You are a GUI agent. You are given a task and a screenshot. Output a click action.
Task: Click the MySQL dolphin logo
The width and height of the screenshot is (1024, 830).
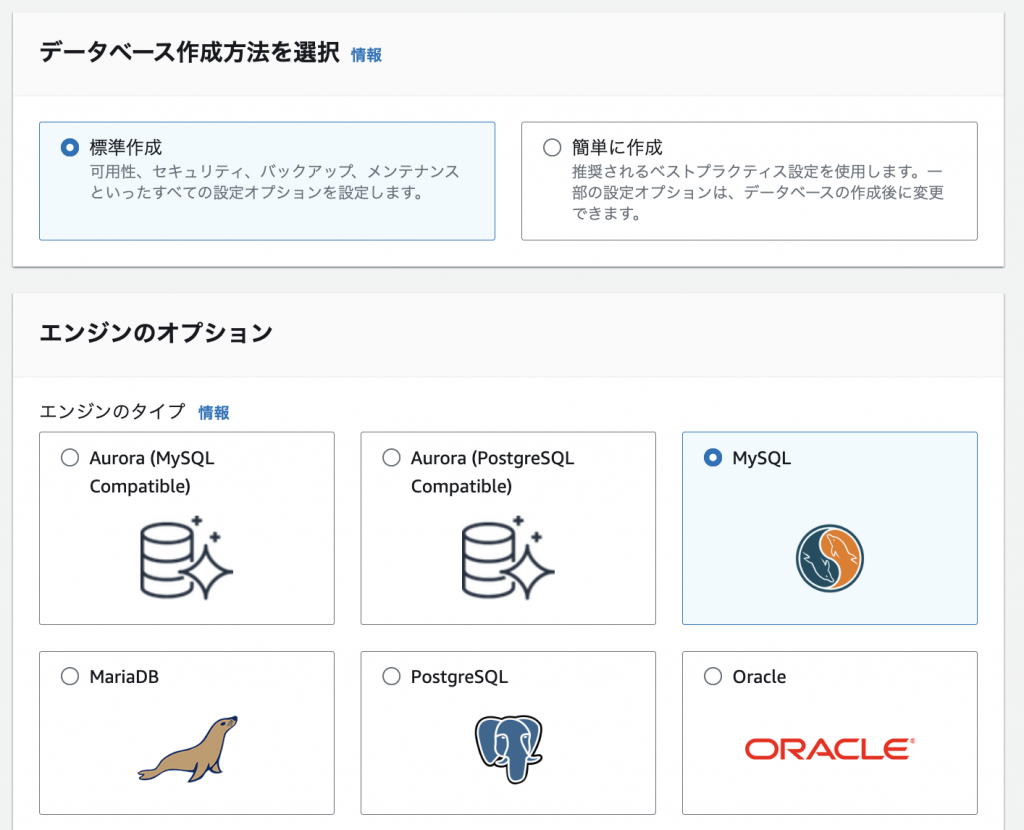point(829,557)
